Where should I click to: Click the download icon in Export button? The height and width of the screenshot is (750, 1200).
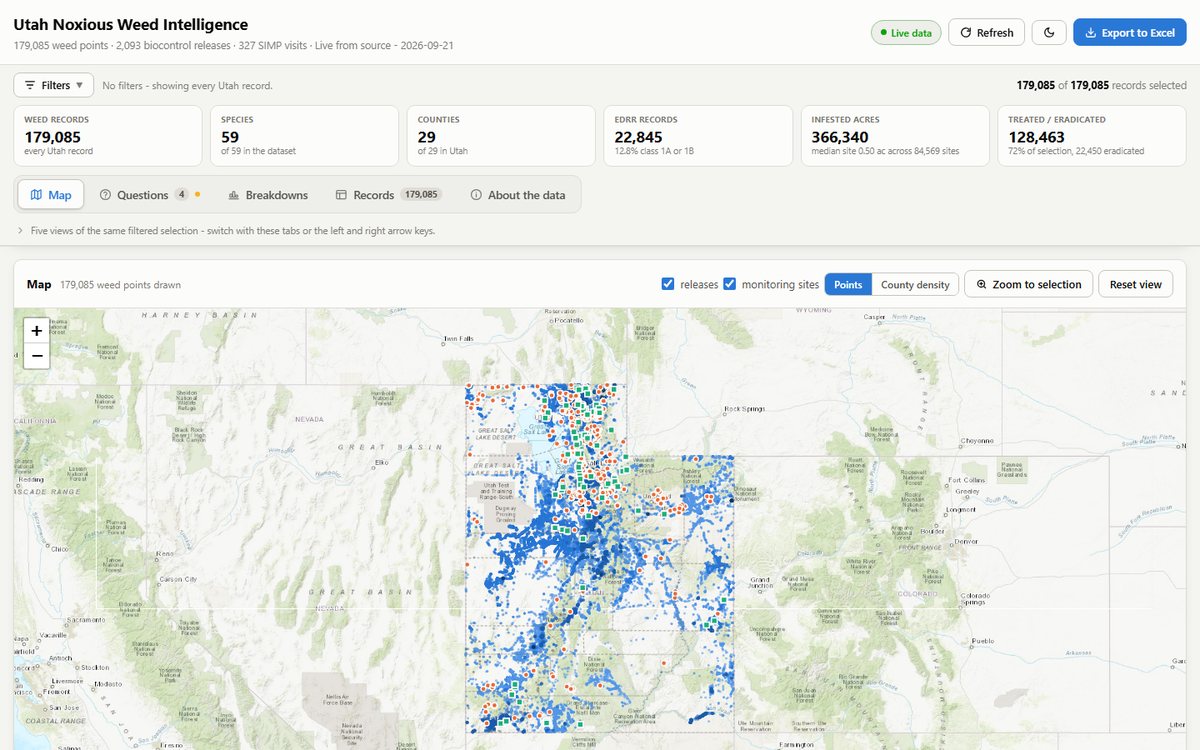coord(1090,33)
